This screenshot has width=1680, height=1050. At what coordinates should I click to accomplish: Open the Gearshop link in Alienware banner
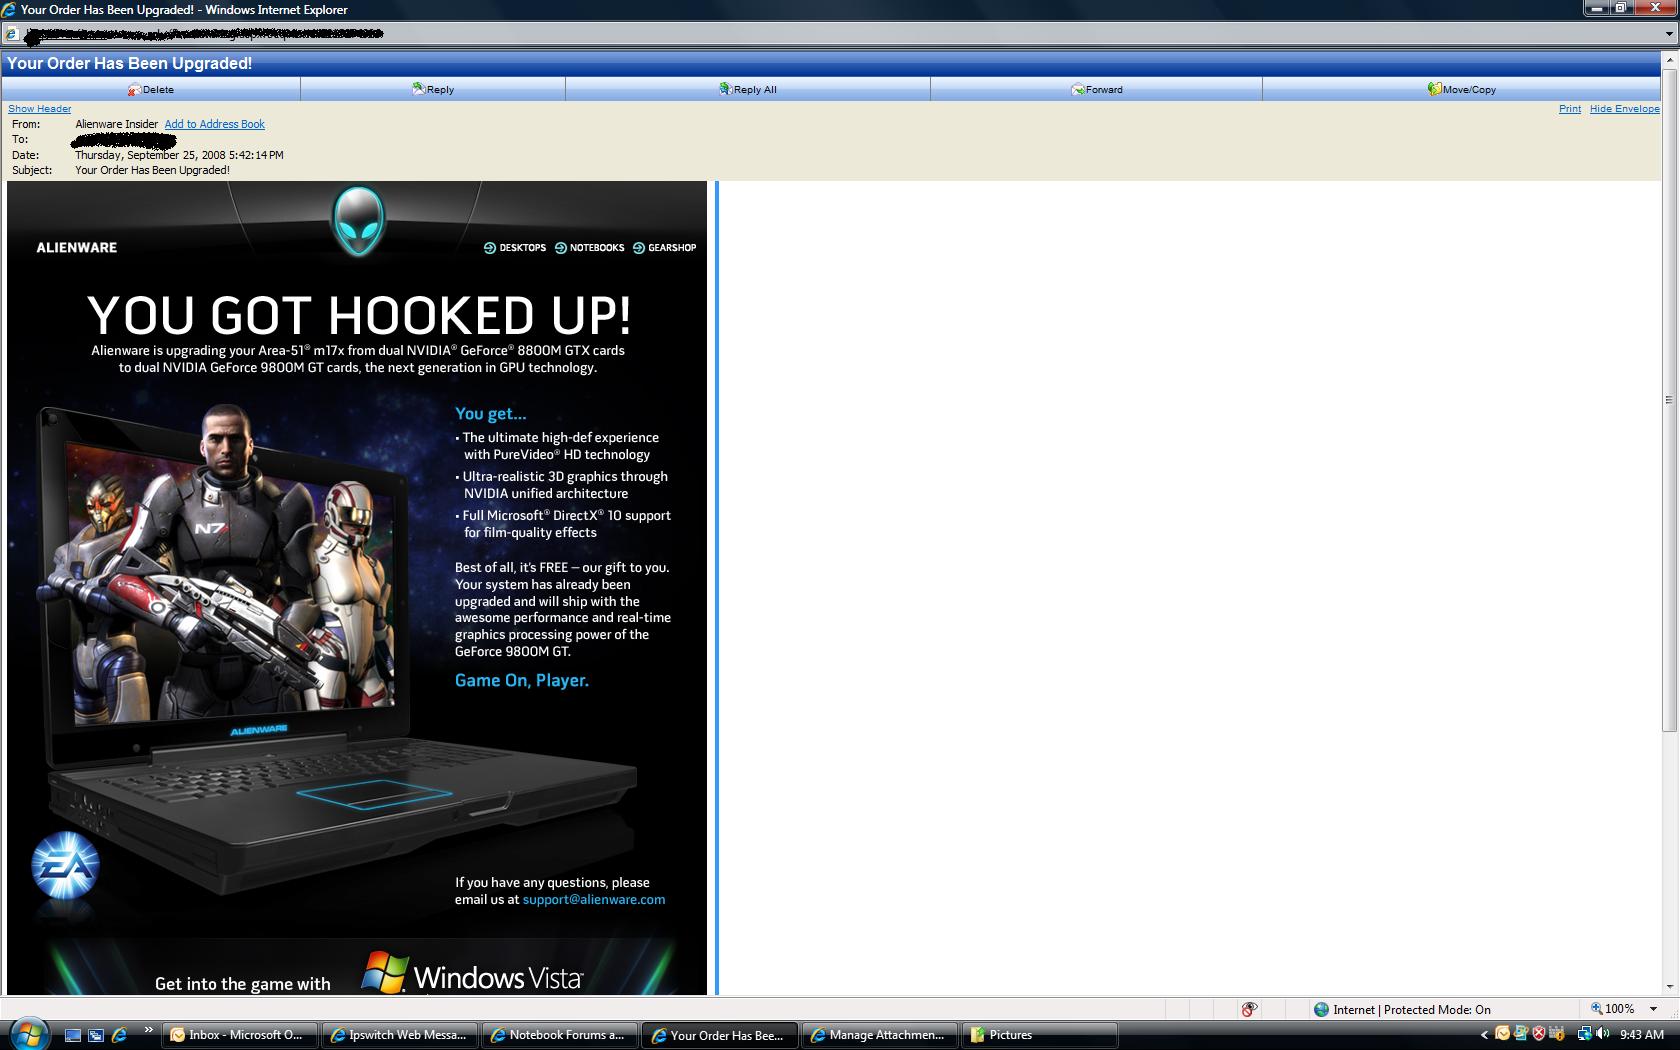tap(665, 248)
